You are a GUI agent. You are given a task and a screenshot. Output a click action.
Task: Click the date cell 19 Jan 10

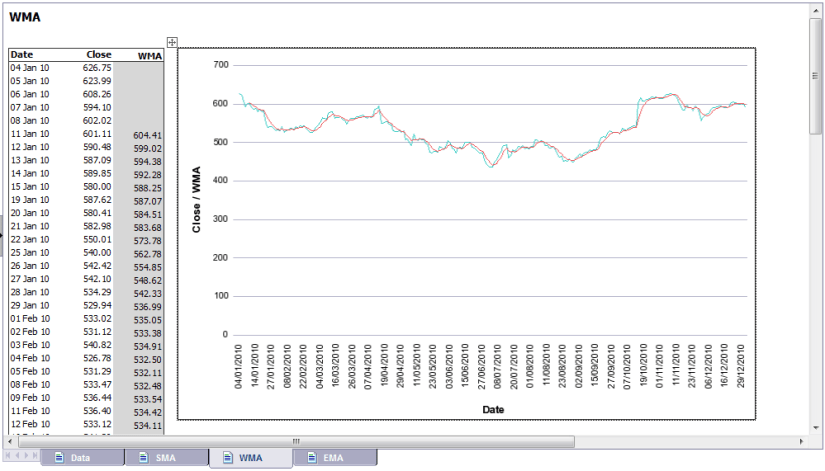tap(30, 199)
